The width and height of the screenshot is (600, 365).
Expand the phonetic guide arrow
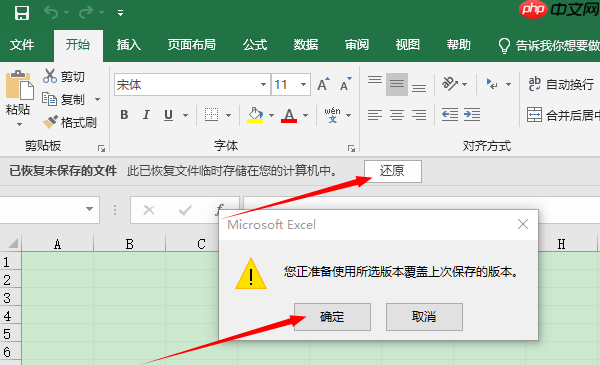(349, 115)
